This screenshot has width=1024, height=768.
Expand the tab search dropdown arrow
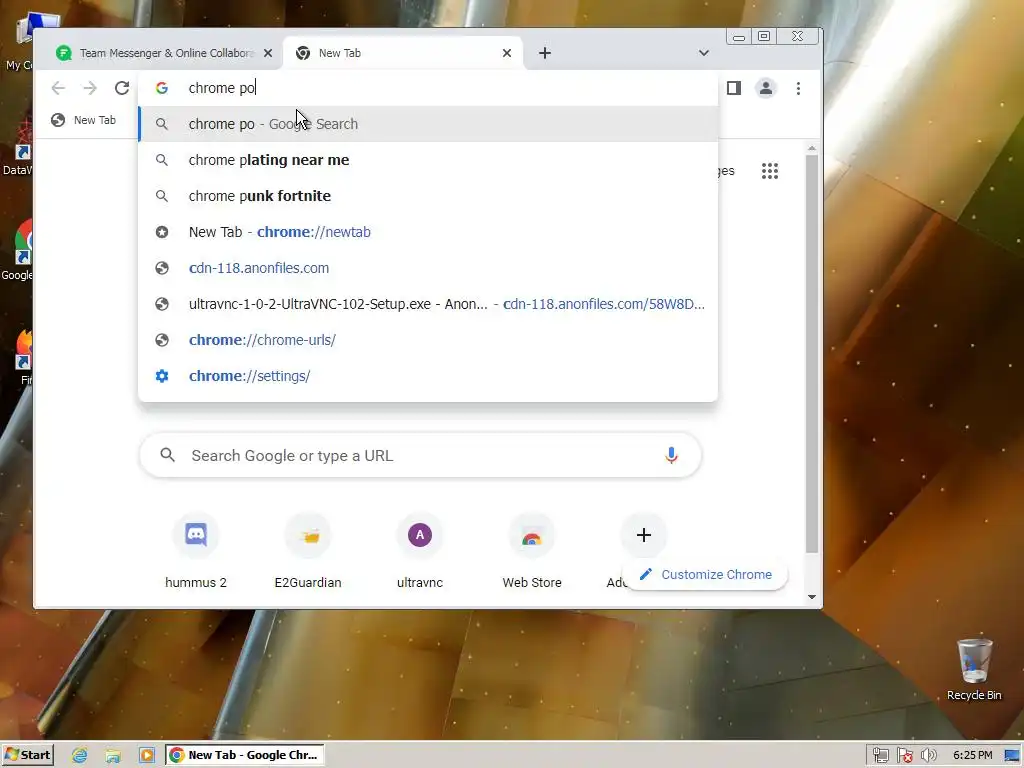coord(703,53)
